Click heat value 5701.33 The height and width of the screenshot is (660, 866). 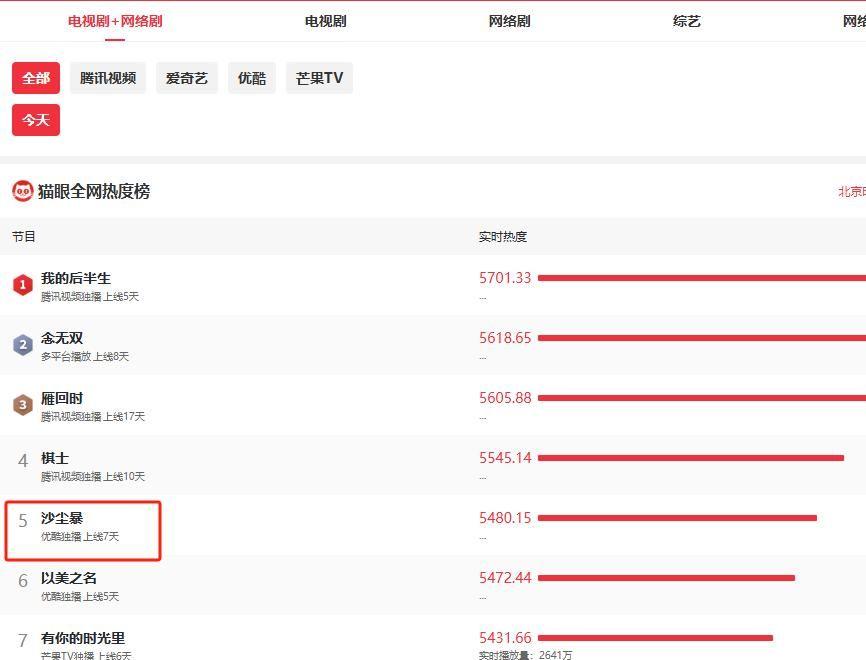pyautogui.click(x=505, y=277)
